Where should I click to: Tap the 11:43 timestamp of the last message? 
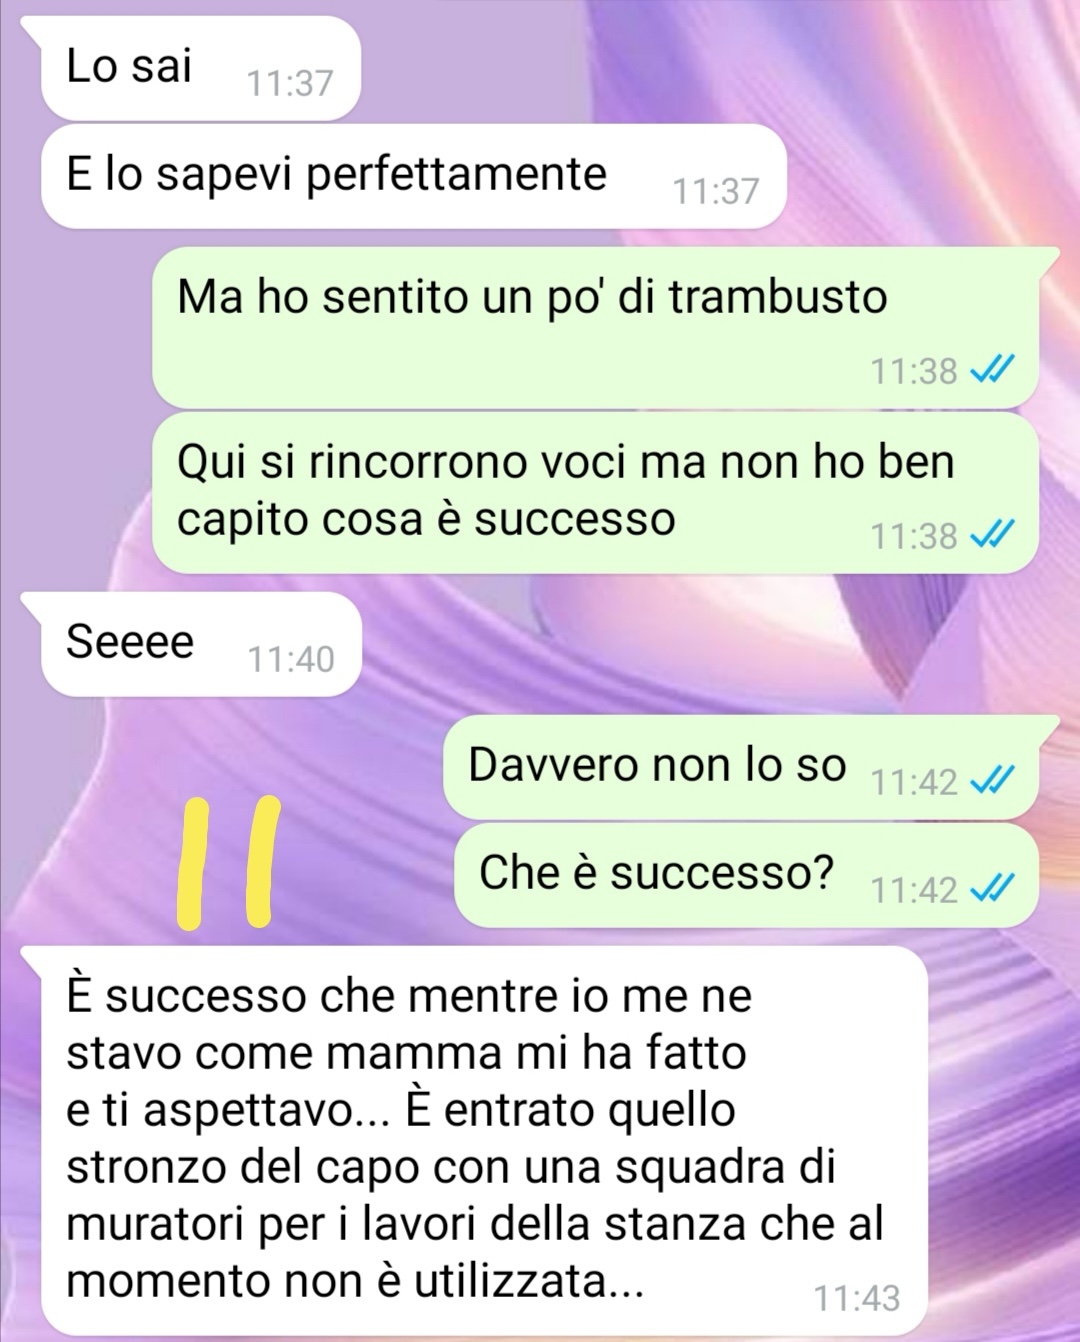point(857,1298)
